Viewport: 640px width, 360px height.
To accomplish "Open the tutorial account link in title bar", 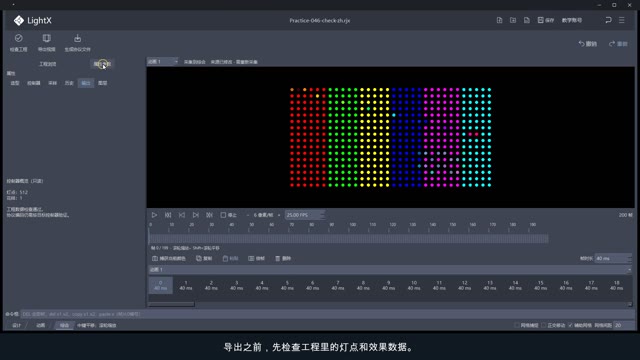I will click(571, 20).
